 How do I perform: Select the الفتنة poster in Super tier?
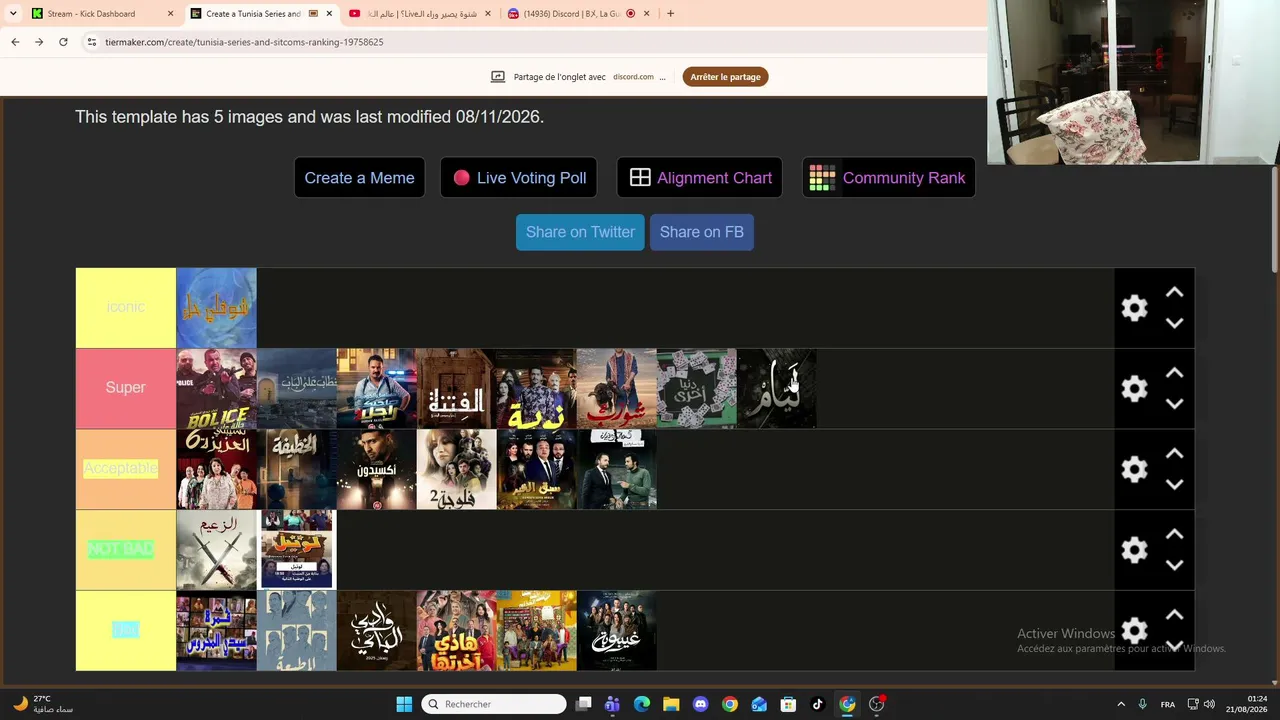click(x=457, y=388)
